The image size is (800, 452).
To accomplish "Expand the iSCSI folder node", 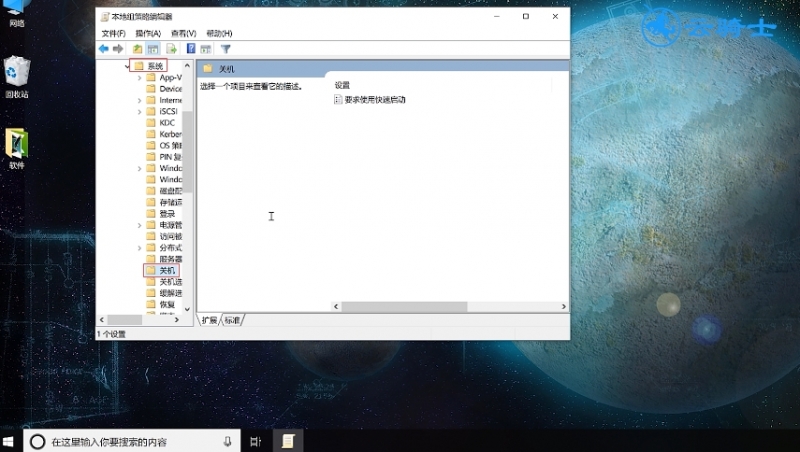I will pyautogui.click(x=139, y=112).
